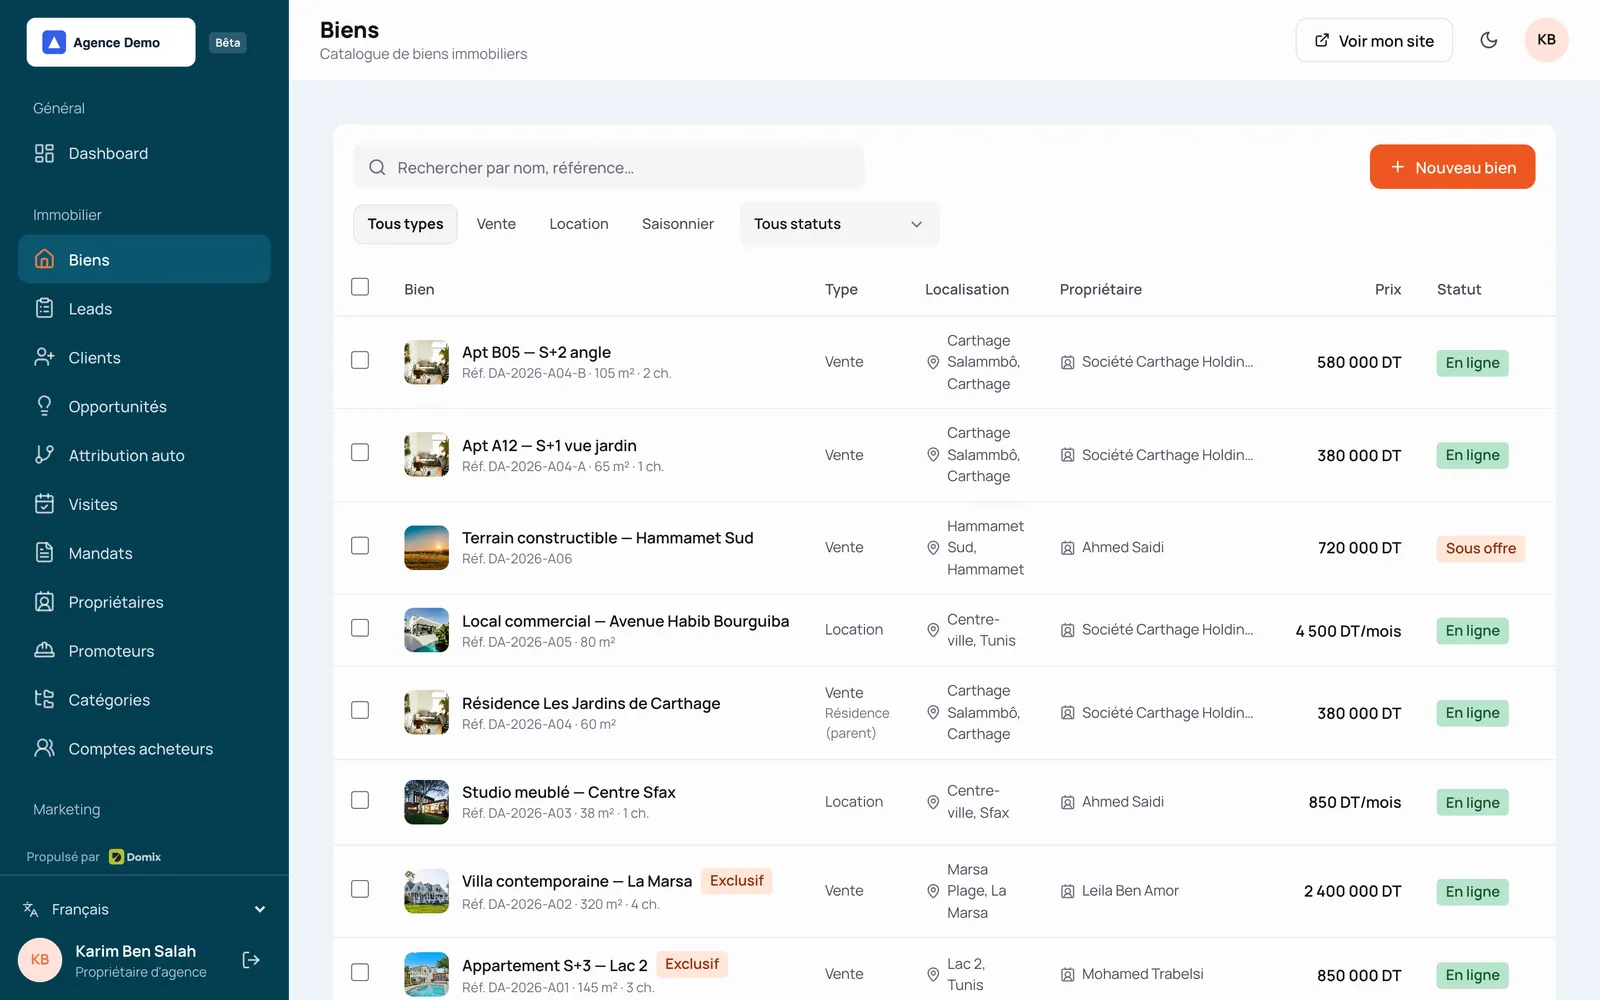
Task: Check the Local commercial row checkbox
Action: (x=360, y=628)
